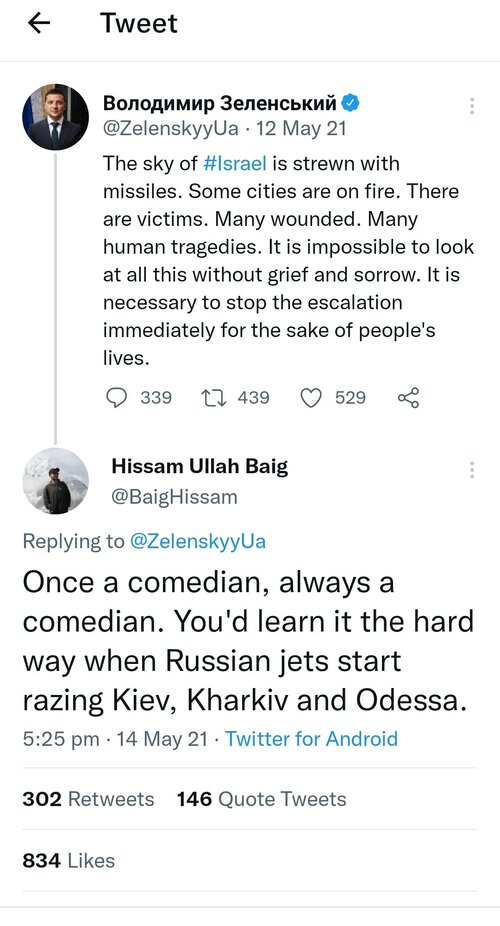Tap share icon on Zelenskyy's tweet
500x926 pixels.
click(409, 397)
